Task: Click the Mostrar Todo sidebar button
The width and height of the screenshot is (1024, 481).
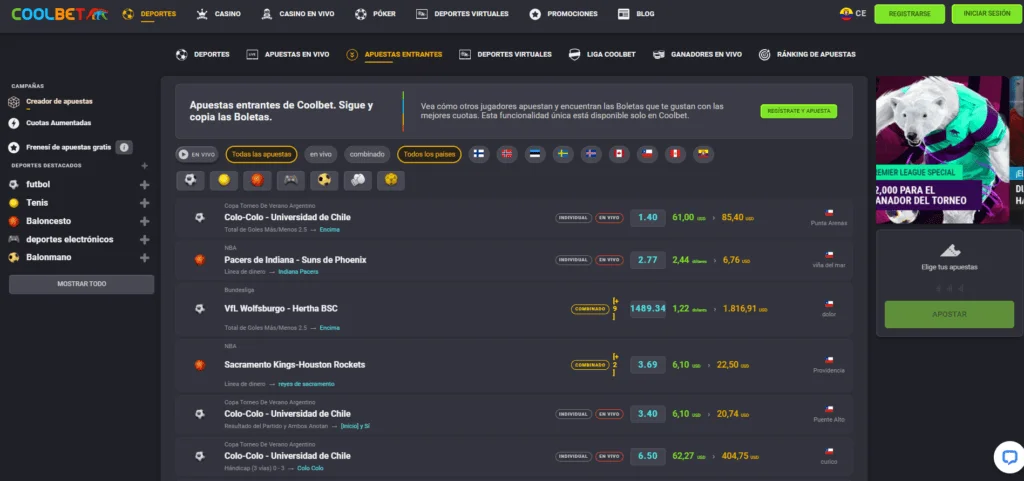Action: coord(82,284)
